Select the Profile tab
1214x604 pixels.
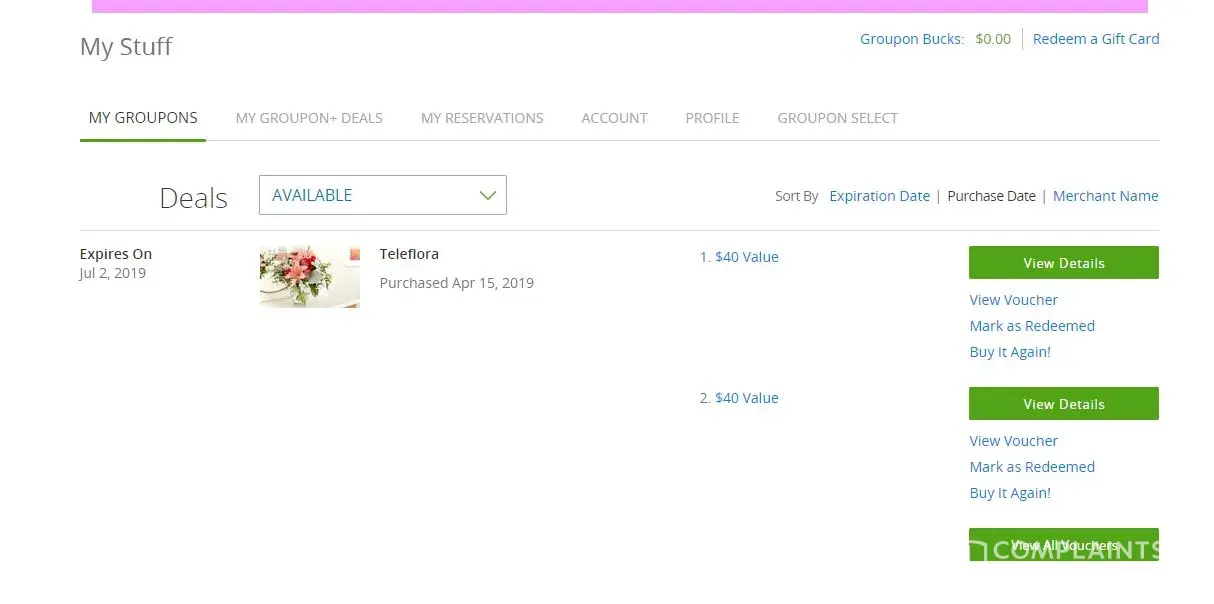click(x=712, y=118)
